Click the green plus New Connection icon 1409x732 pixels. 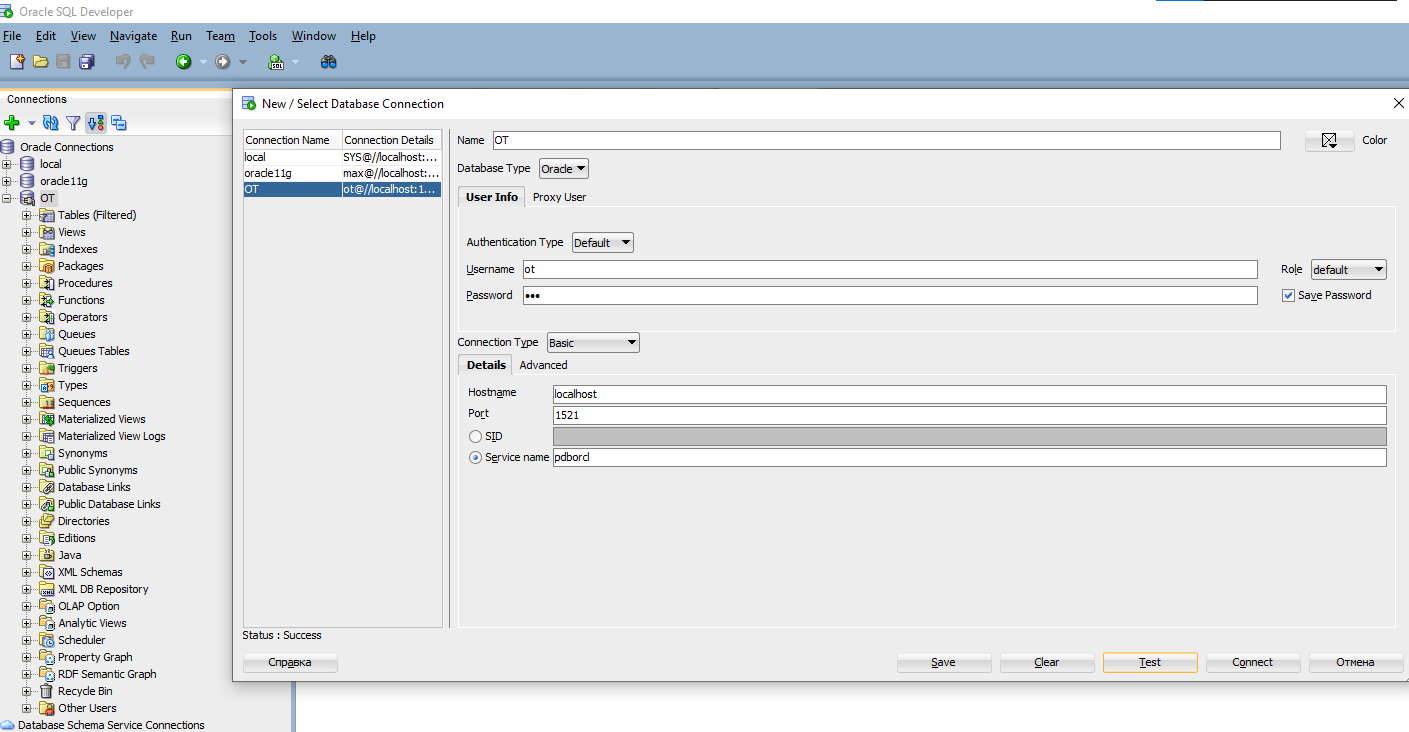[x=12, y=123]
